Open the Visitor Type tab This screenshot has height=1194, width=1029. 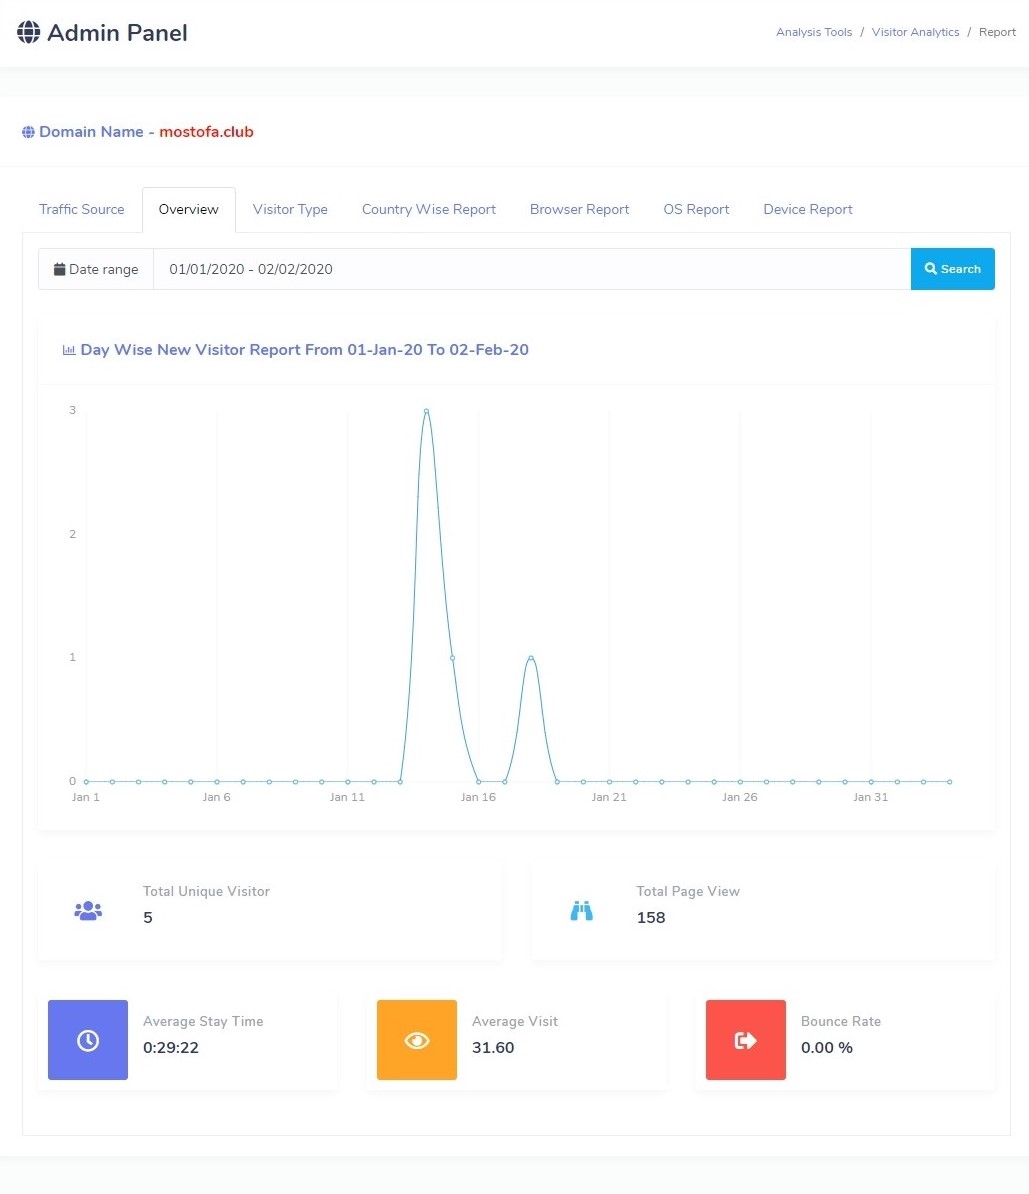point(290,209)
